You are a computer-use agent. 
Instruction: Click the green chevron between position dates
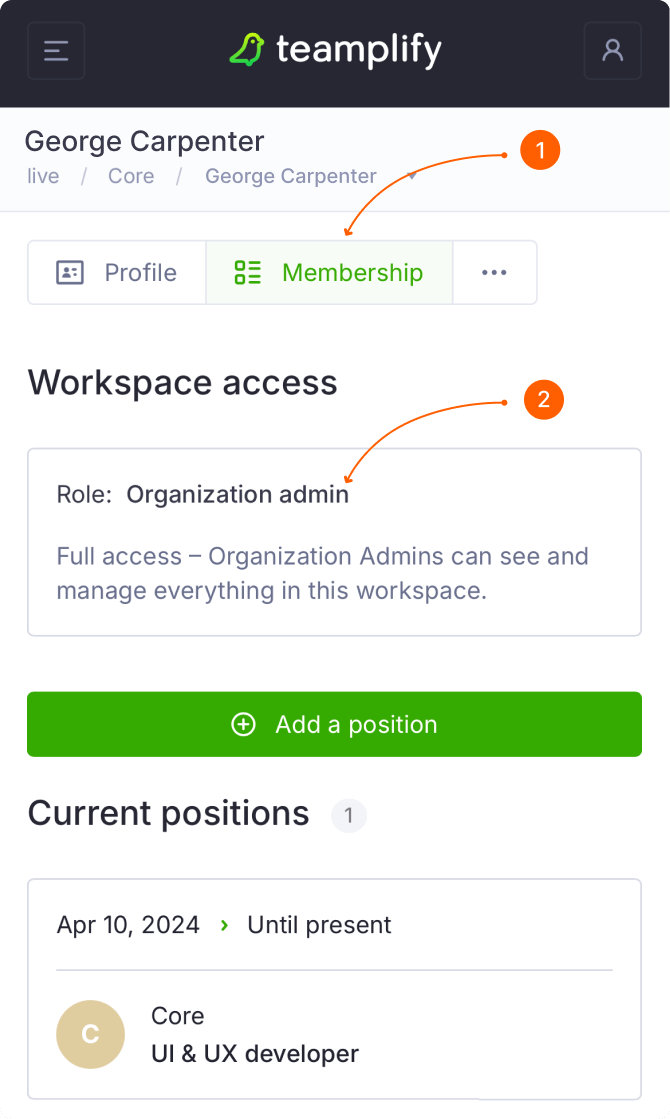224,926
